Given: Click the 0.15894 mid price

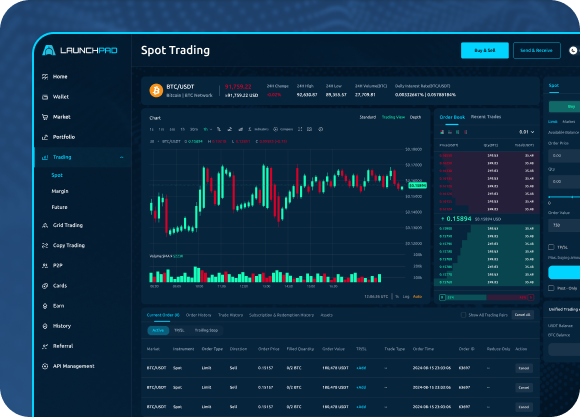Looking at the screenshot, I should pos(459,219).
